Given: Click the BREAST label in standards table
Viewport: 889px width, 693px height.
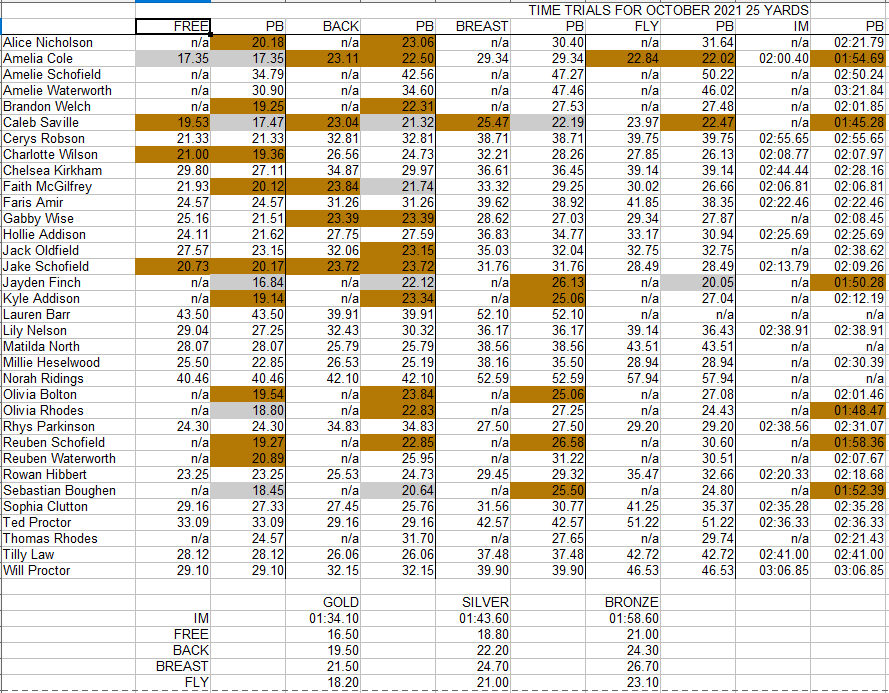Looking at the screenshot, I should 173,666.
